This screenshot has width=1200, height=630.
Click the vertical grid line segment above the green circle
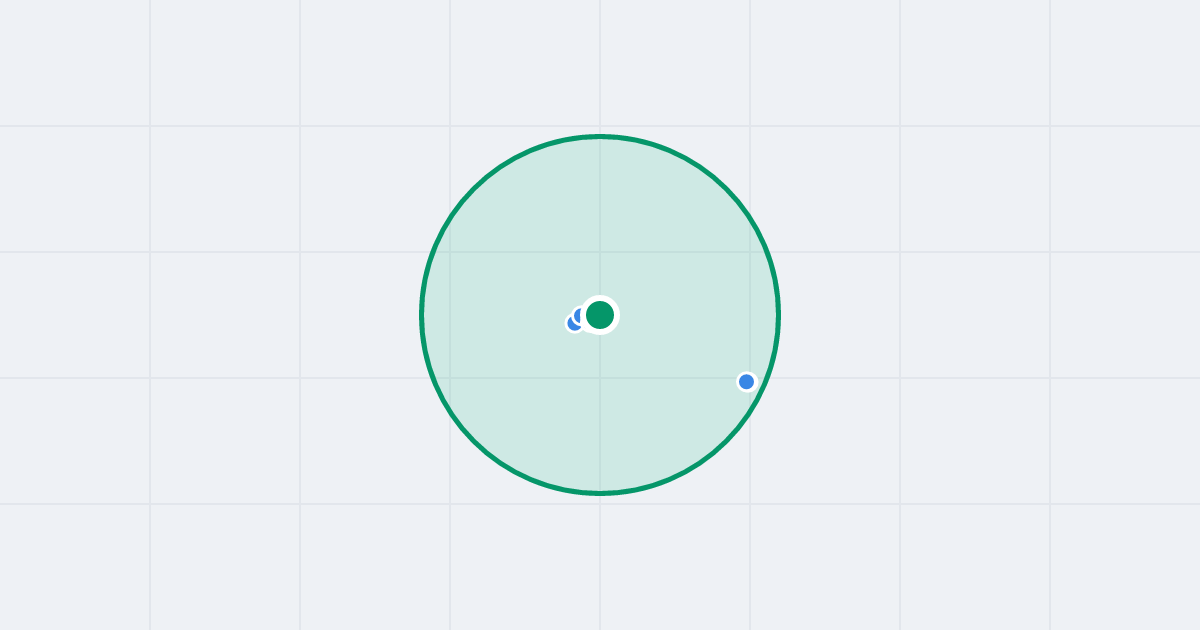(600, 65)
